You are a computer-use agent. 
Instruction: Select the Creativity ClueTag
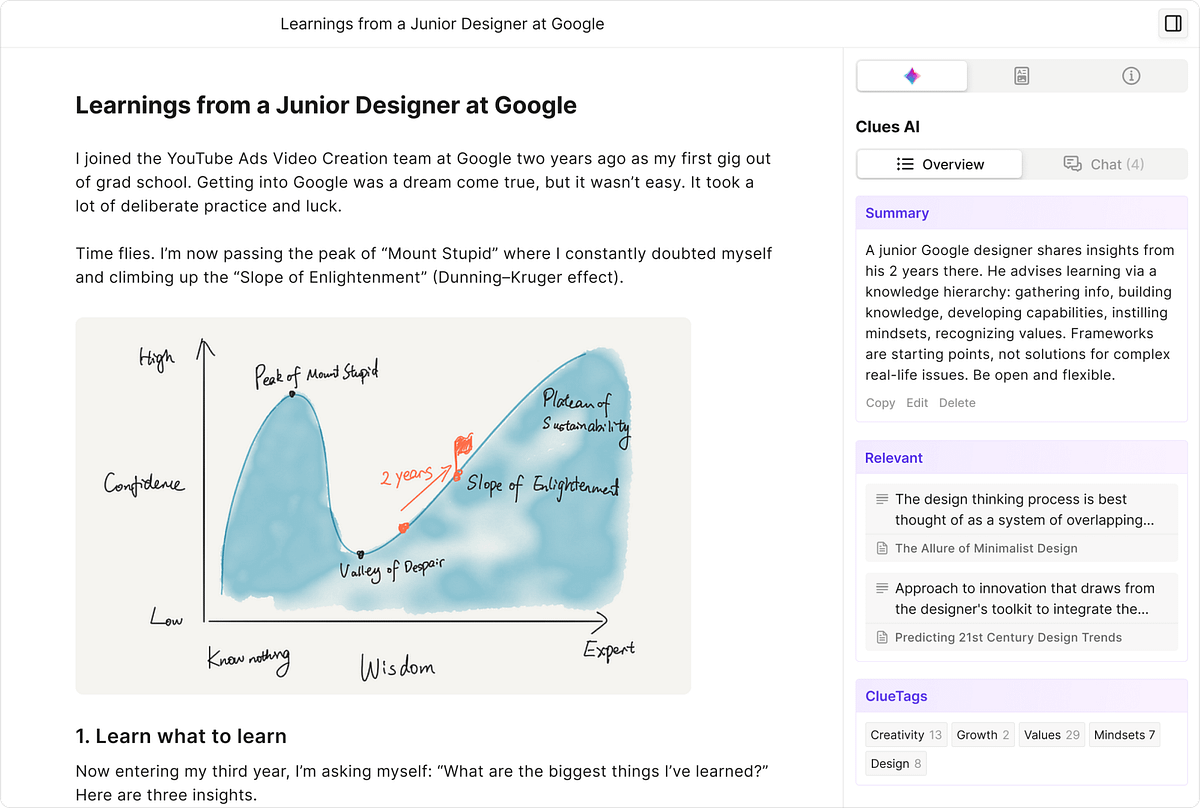click(905, 734)
